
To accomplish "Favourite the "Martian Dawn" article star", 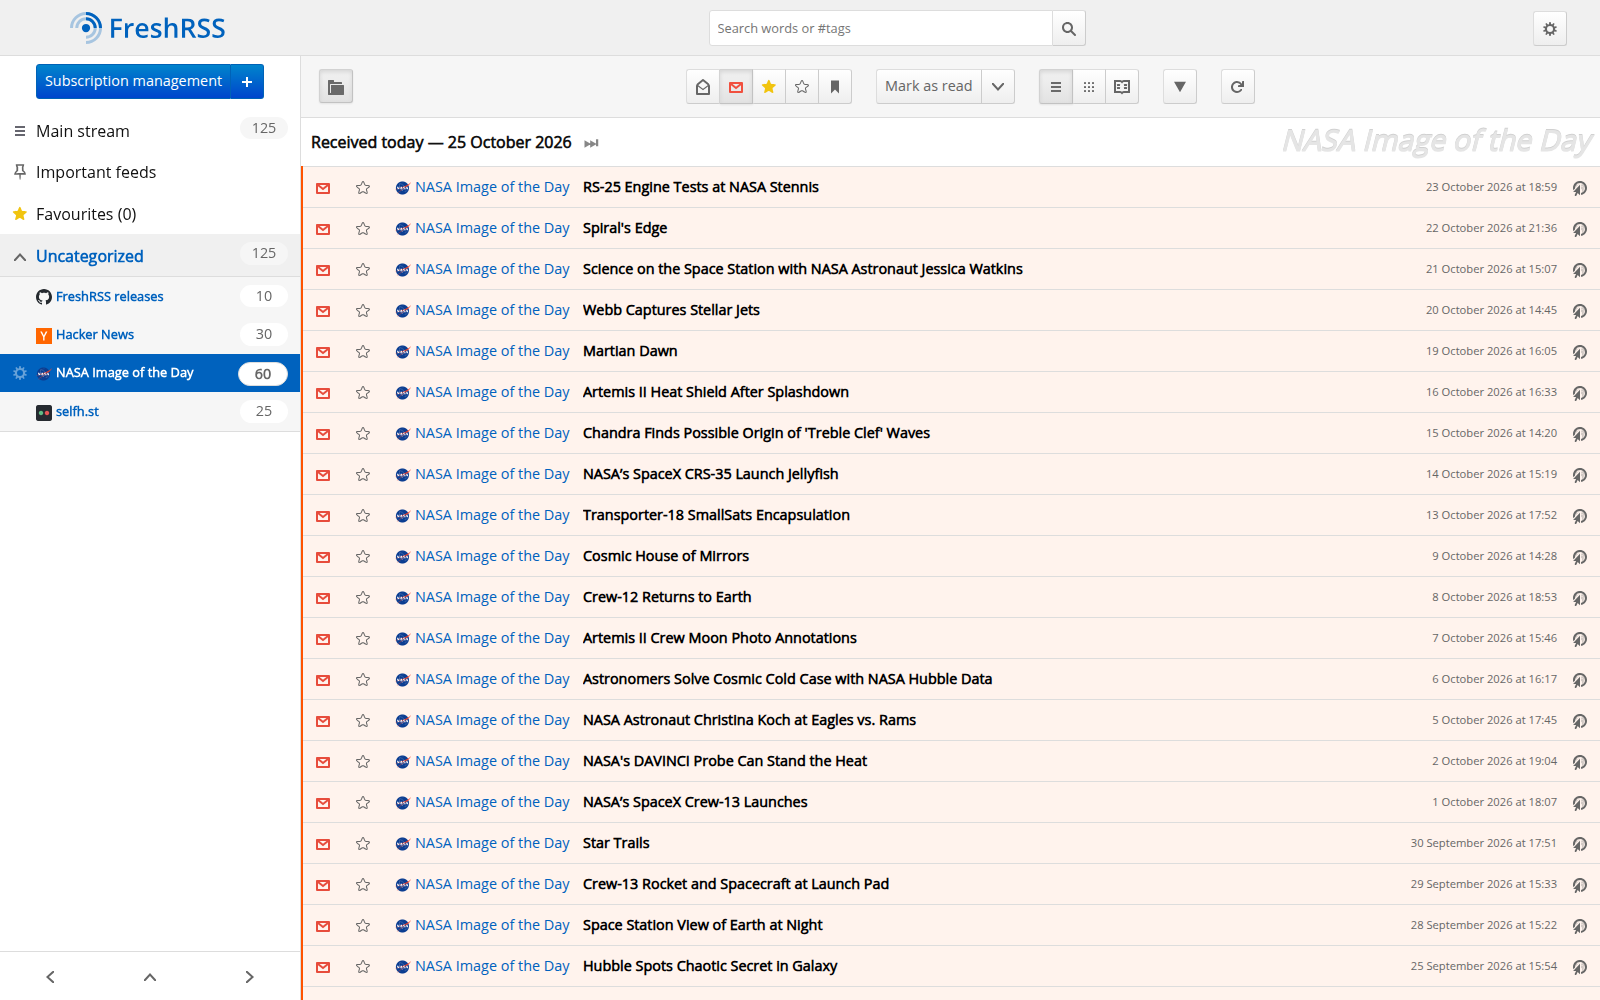I will [363, 352].
